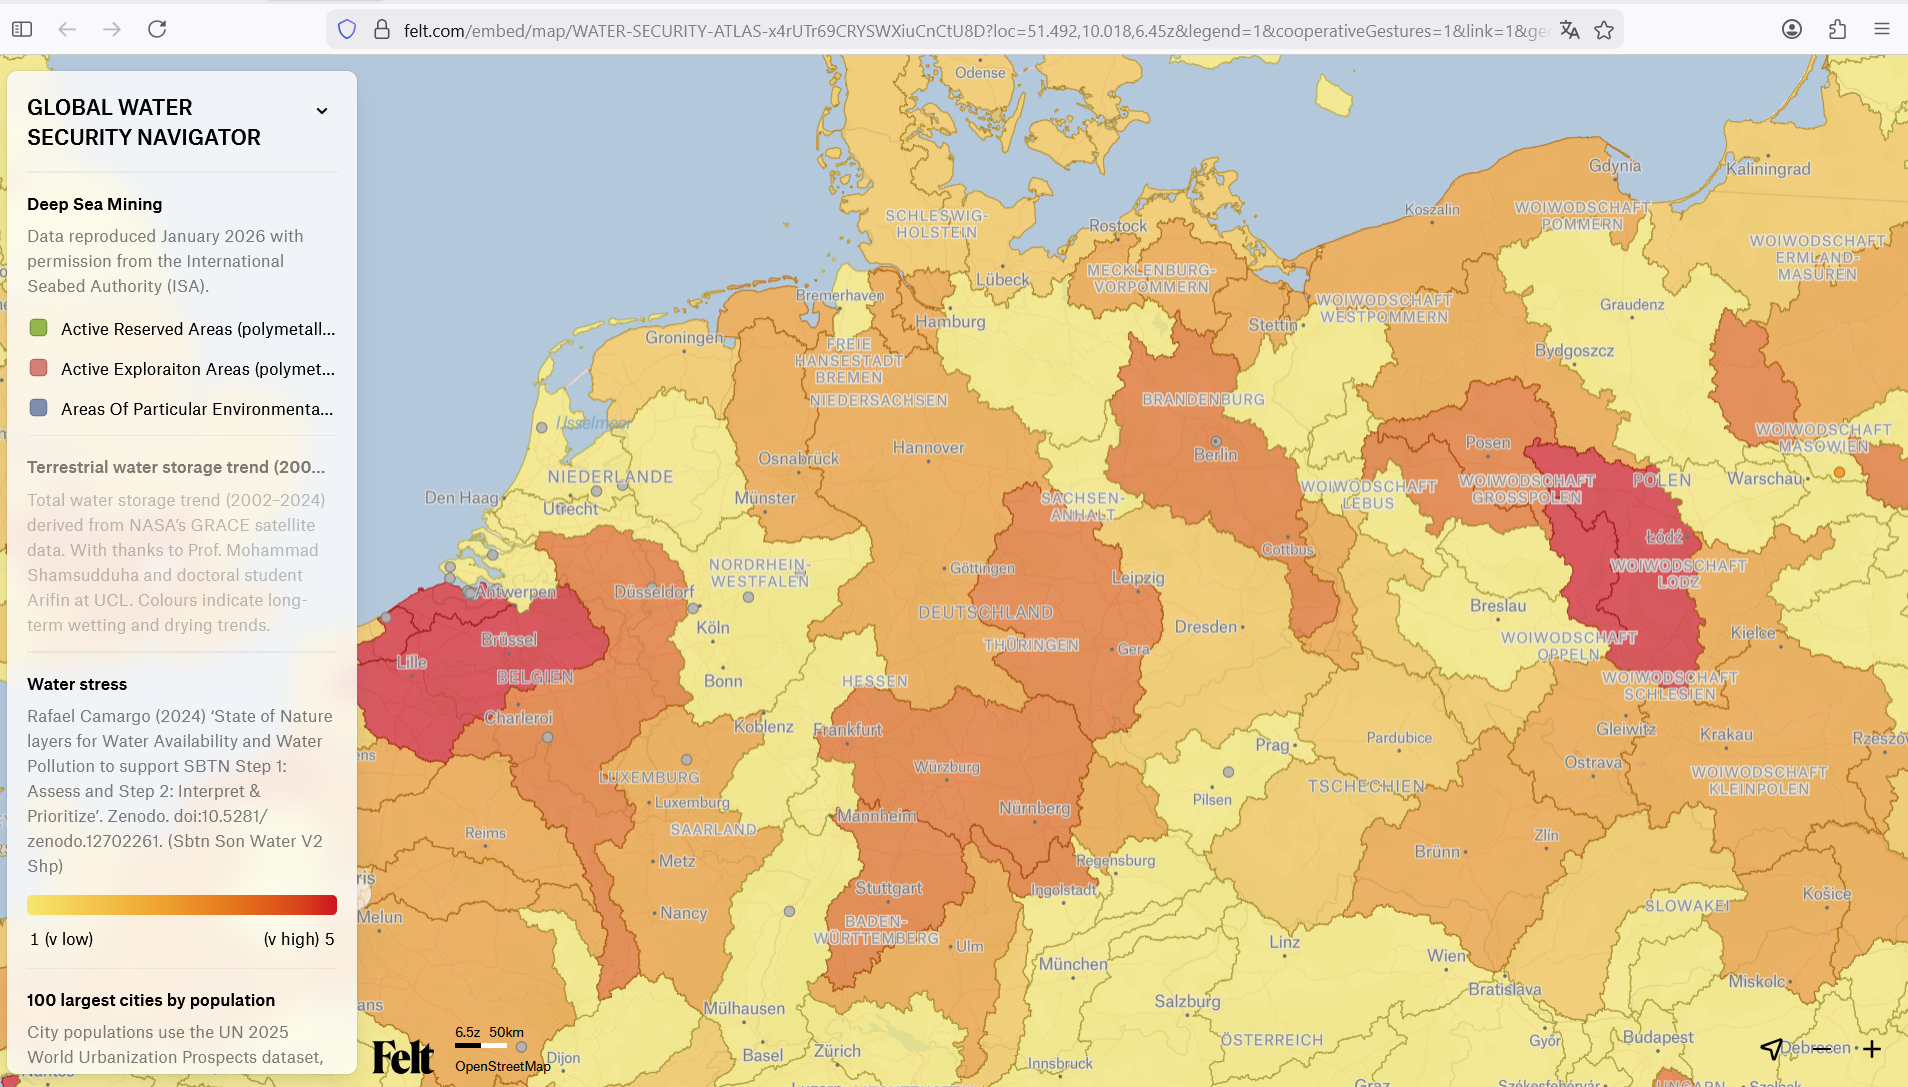Collapse the Global Water Security Navigator legend
Image resolution: width=1908 pixels, height=1087 pixels.
(322, 111)
